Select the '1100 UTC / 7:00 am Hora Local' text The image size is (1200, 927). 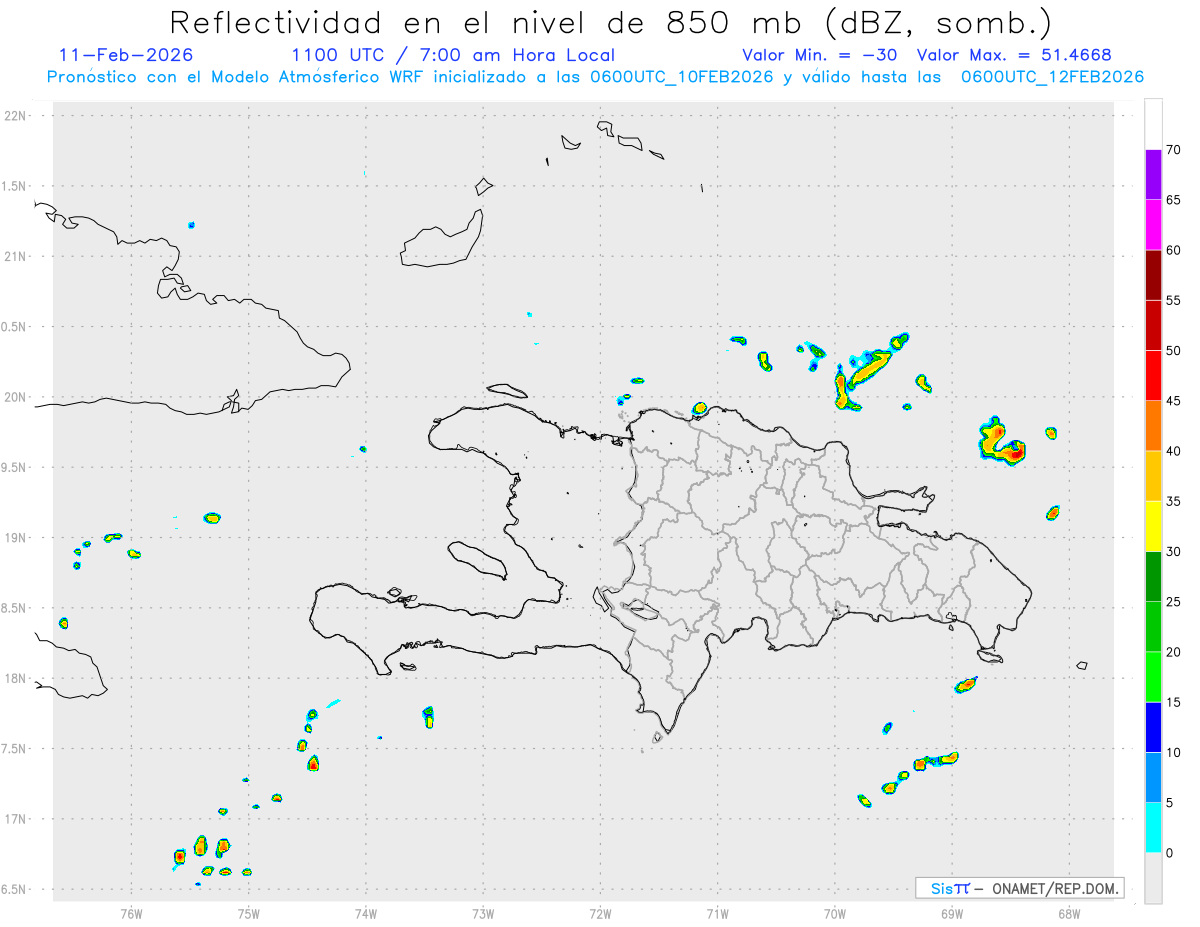(453, 55)
